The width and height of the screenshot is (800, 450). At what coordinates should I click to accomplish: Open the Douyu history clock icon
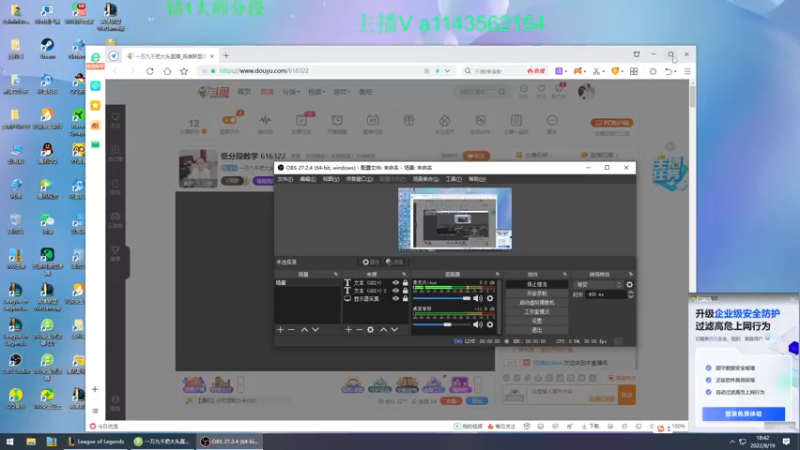point(523,89)
